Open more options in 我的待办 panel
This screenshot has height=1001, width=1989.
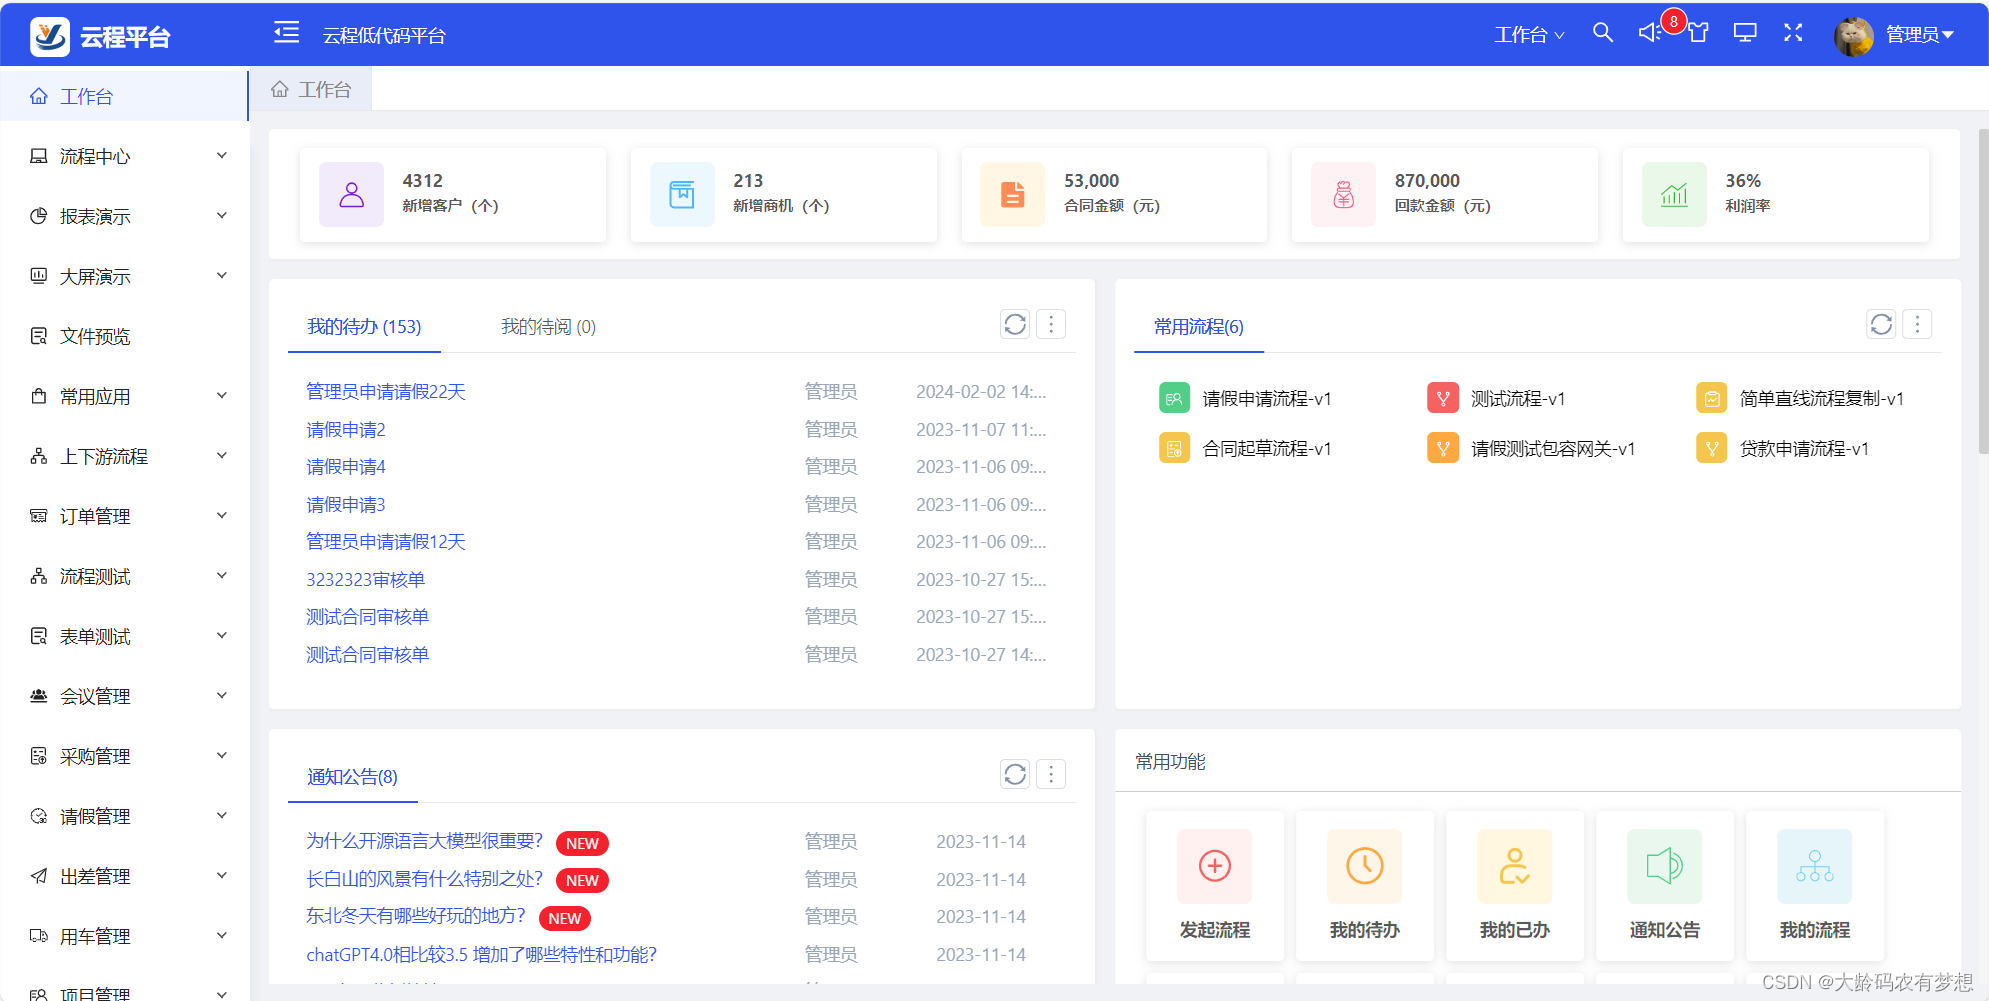(x=1051, y=324)
